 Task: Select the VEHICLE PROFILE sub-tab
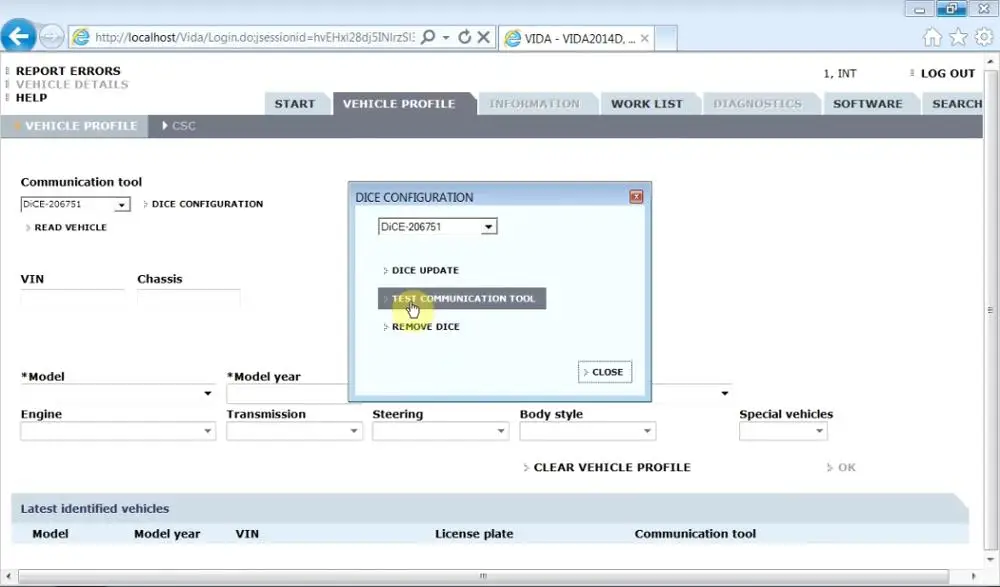(x=75, y=126)
